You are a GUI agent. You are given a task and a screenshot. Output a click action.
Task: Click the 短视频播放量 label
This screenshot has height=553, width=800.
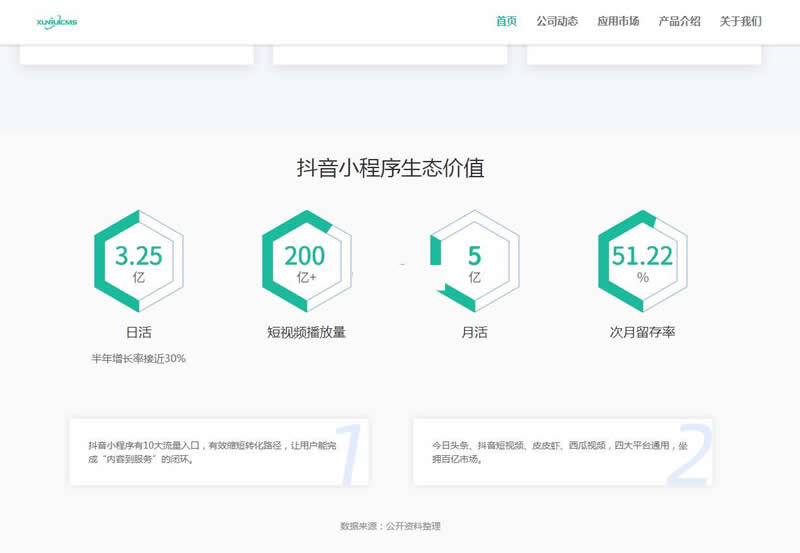point(306,332)
